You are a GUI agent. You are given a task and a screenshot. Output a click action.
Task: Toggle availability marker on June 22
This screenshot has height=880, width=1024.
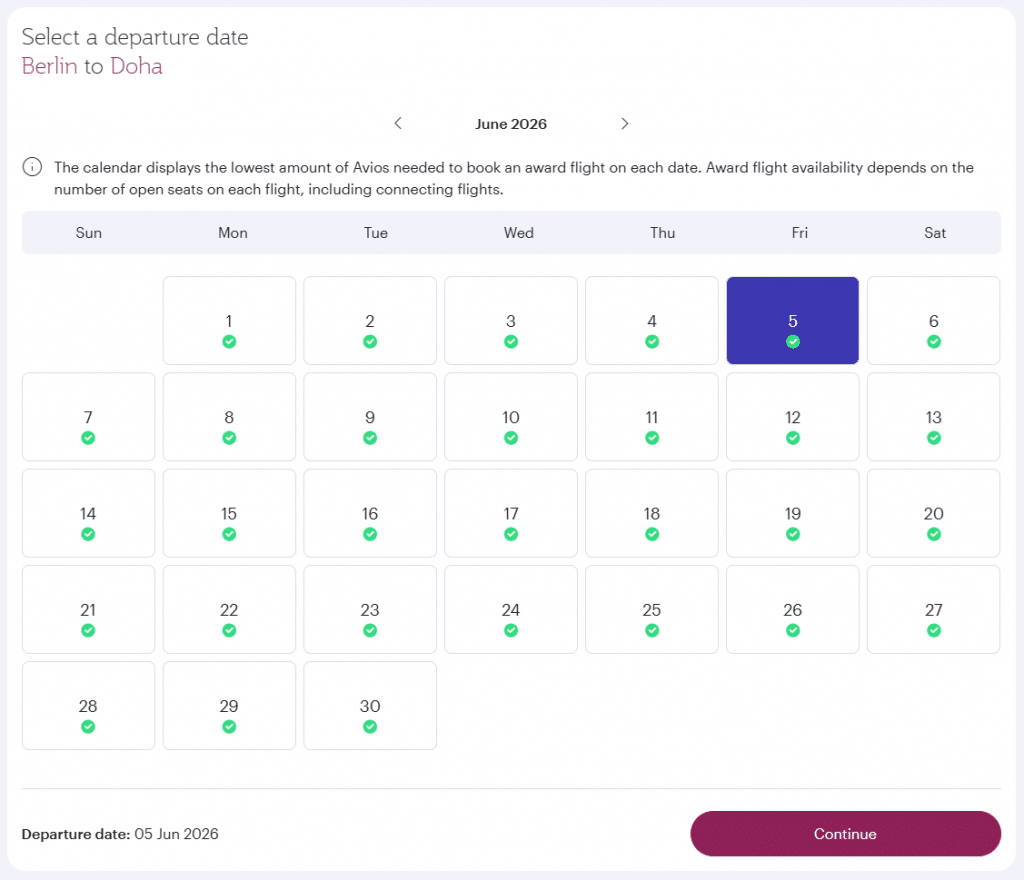(x=229, y=630)
